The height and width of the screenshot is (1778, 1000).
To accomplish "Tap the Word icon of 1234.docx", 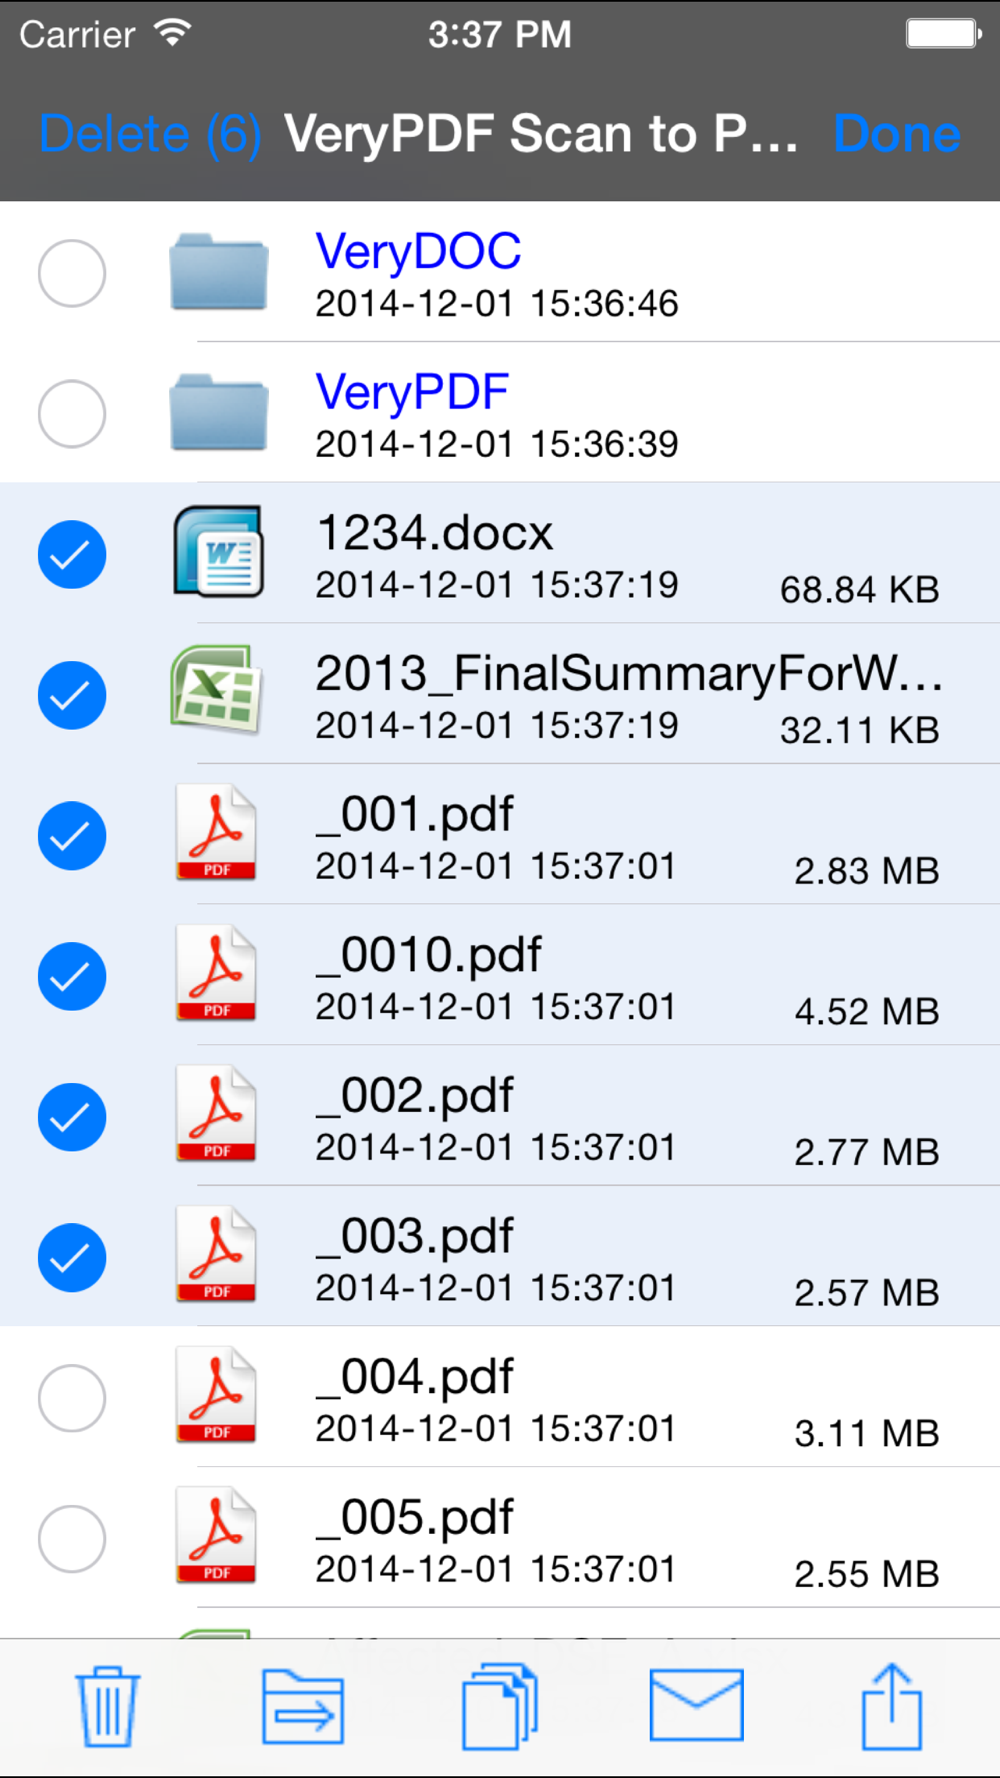I will click(218, 552).
